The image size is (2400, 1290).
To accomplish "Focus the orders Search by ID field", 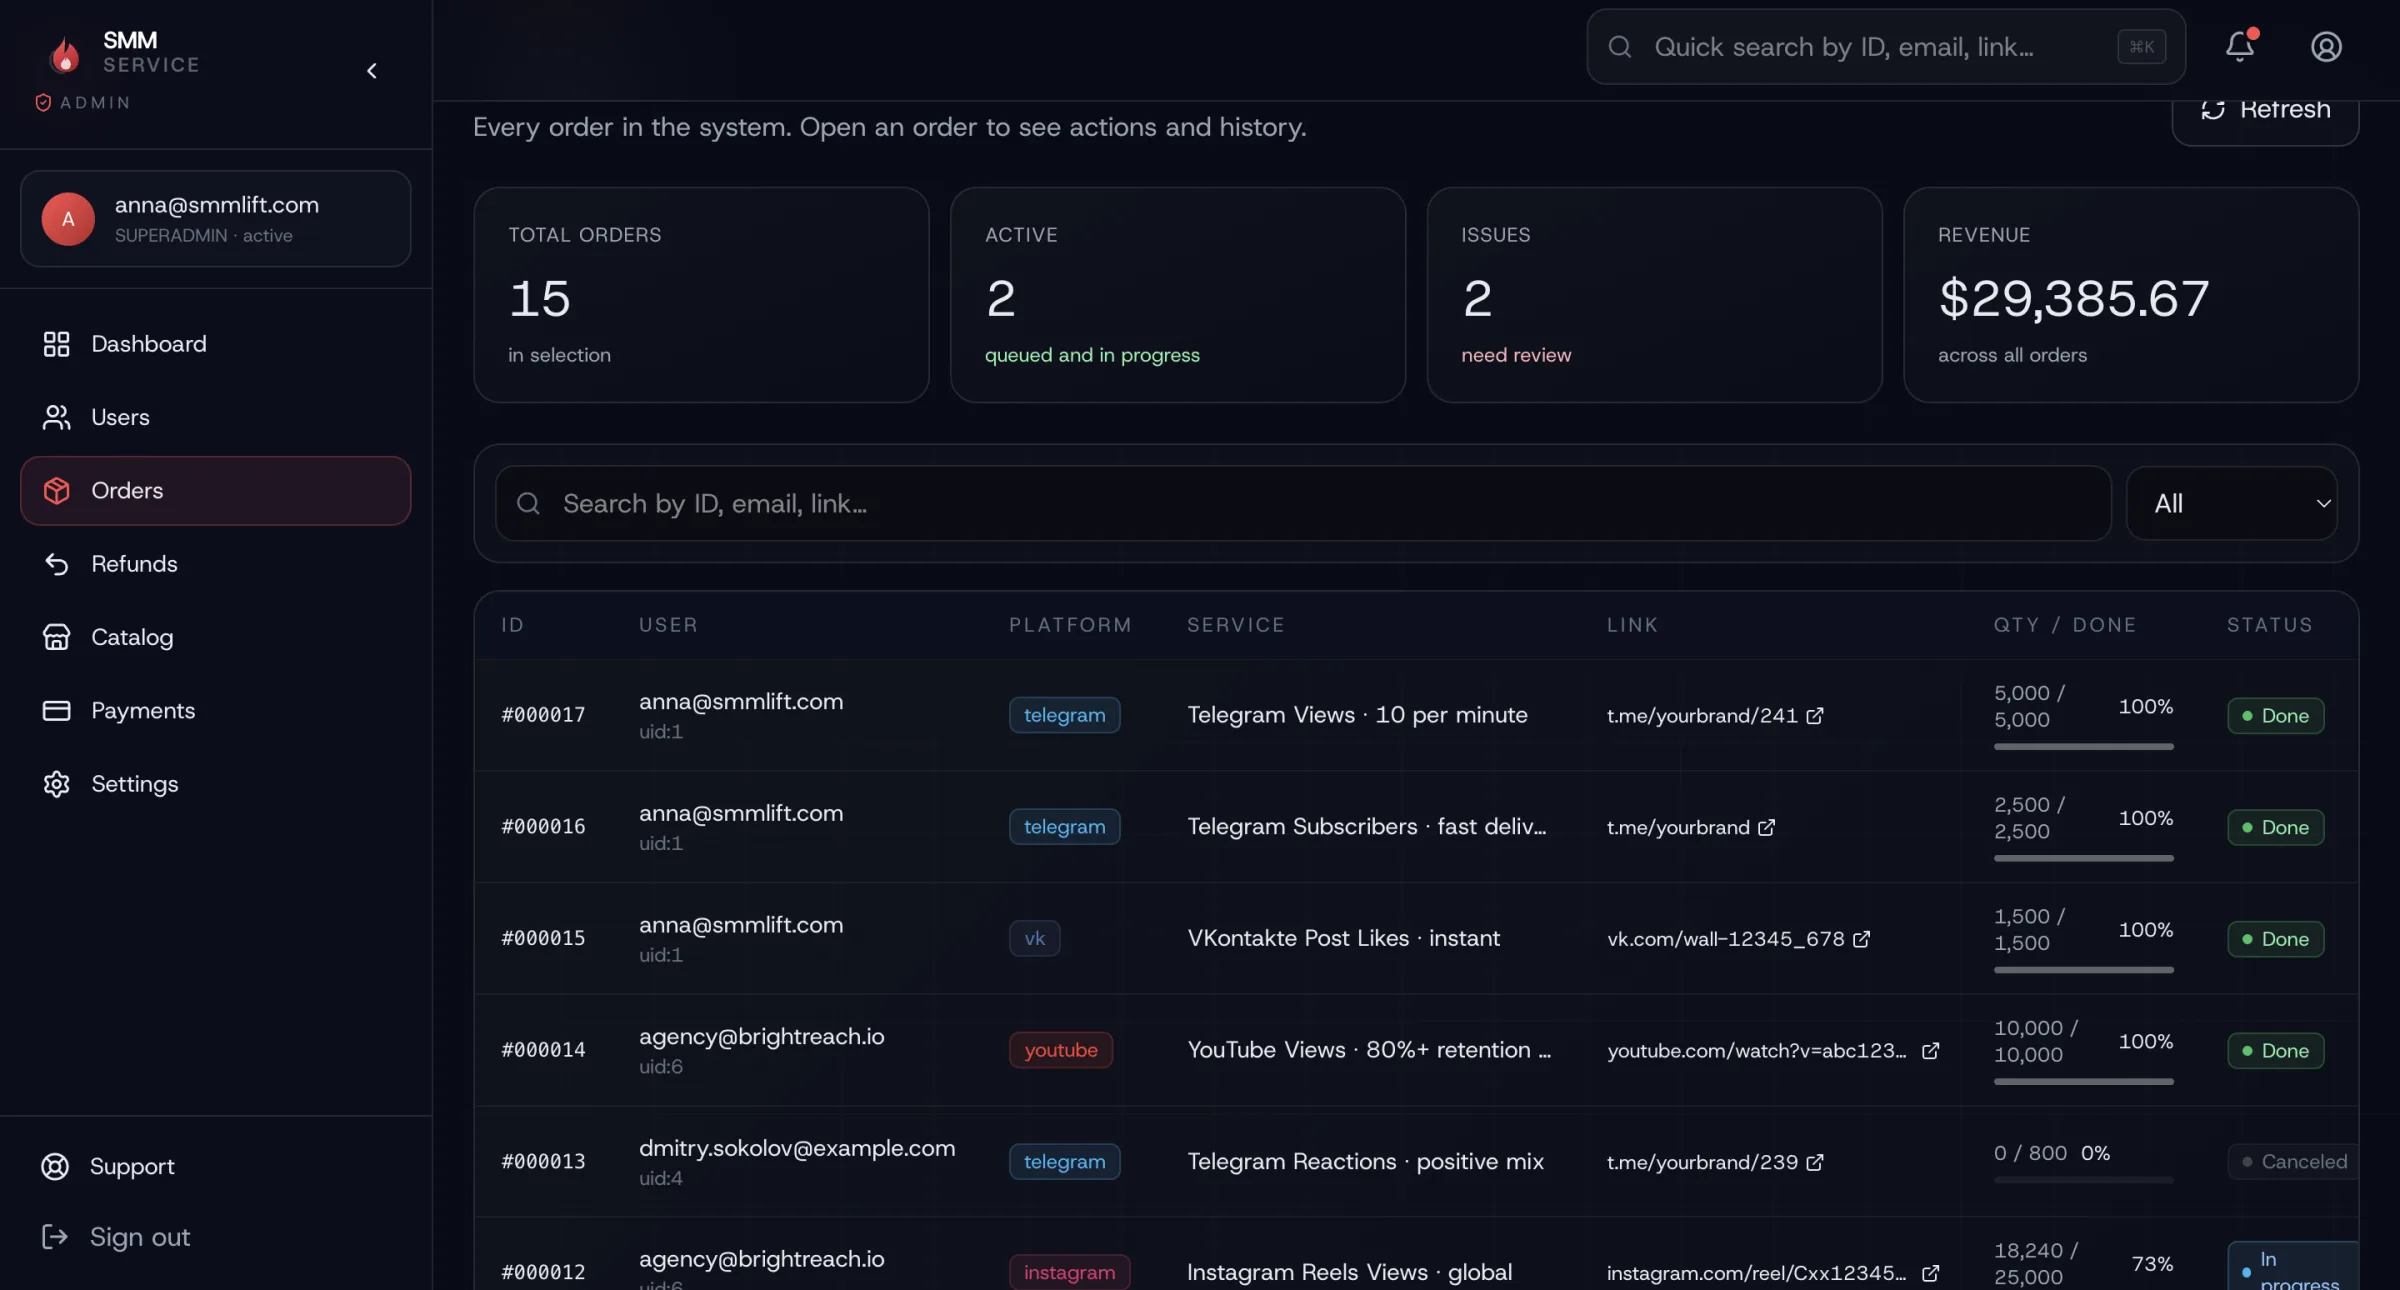I will tap(1300, 503).
